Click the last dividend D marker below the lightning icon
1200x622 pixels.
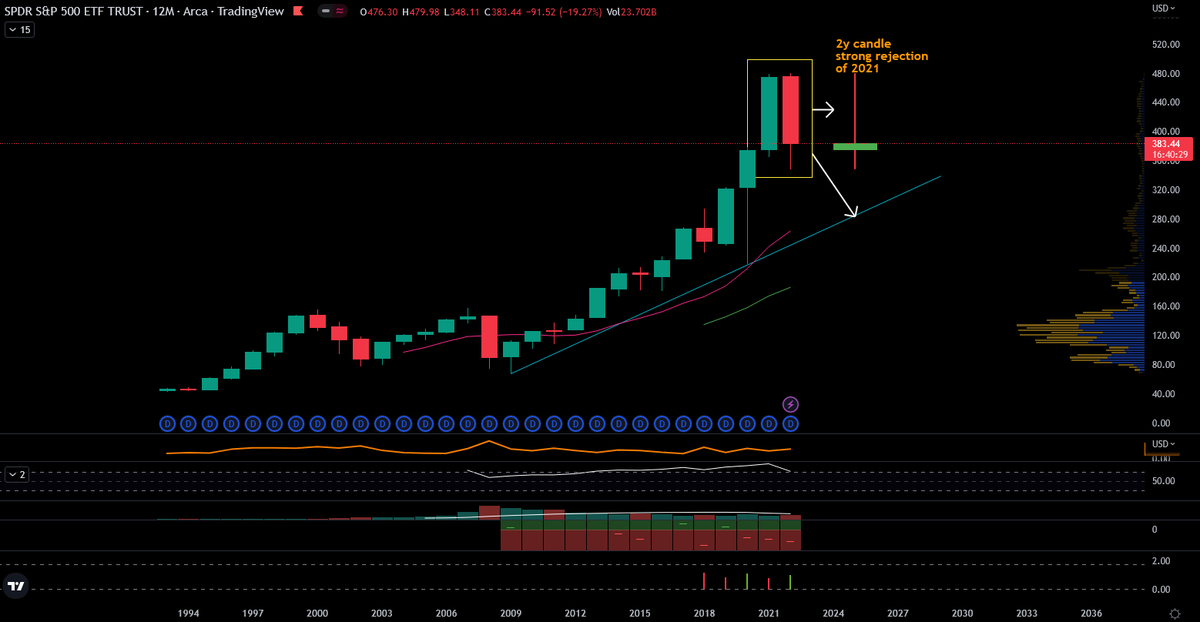(790, 424)
